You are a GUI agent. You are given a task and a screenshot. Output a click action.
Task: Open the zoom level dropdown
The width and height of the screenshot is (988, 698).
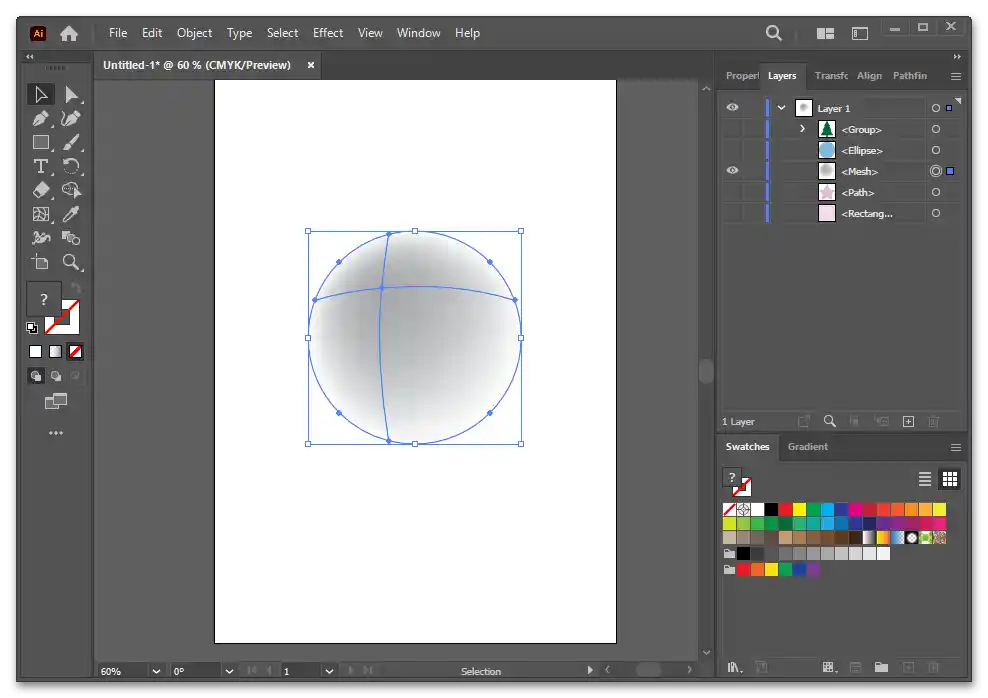(156, 671)
